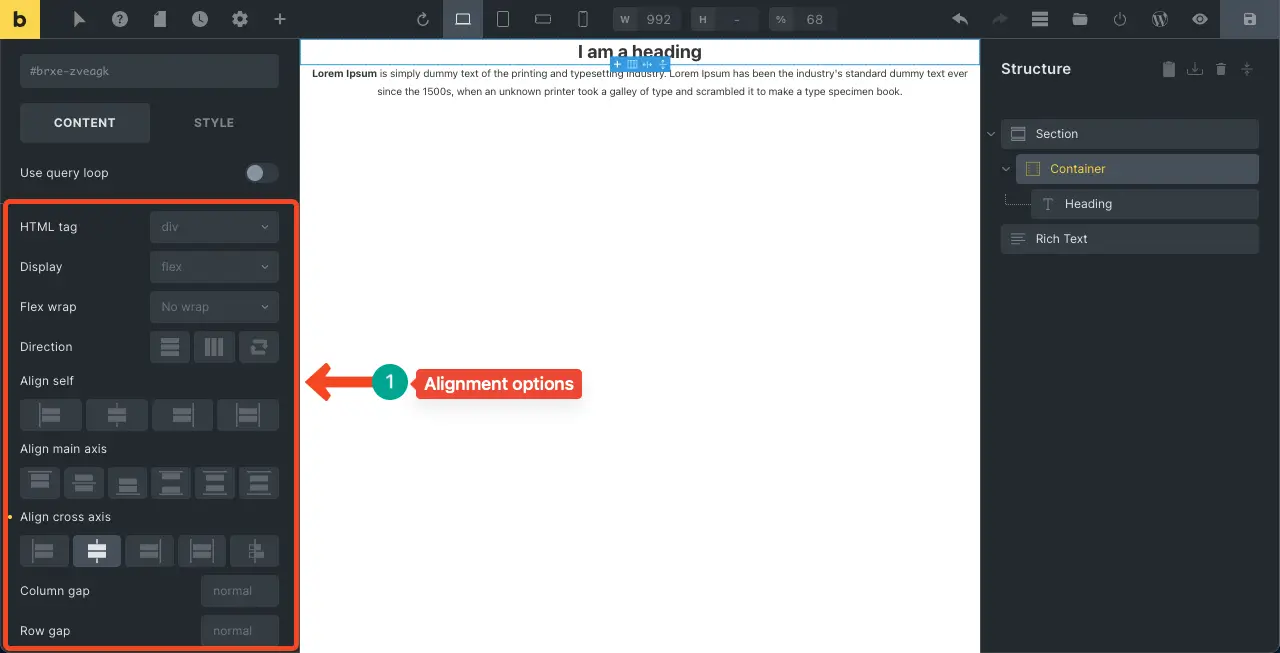Collapse the Container tree chevron
This screenshot has height=653, width=1280.
click(1006, 169)
